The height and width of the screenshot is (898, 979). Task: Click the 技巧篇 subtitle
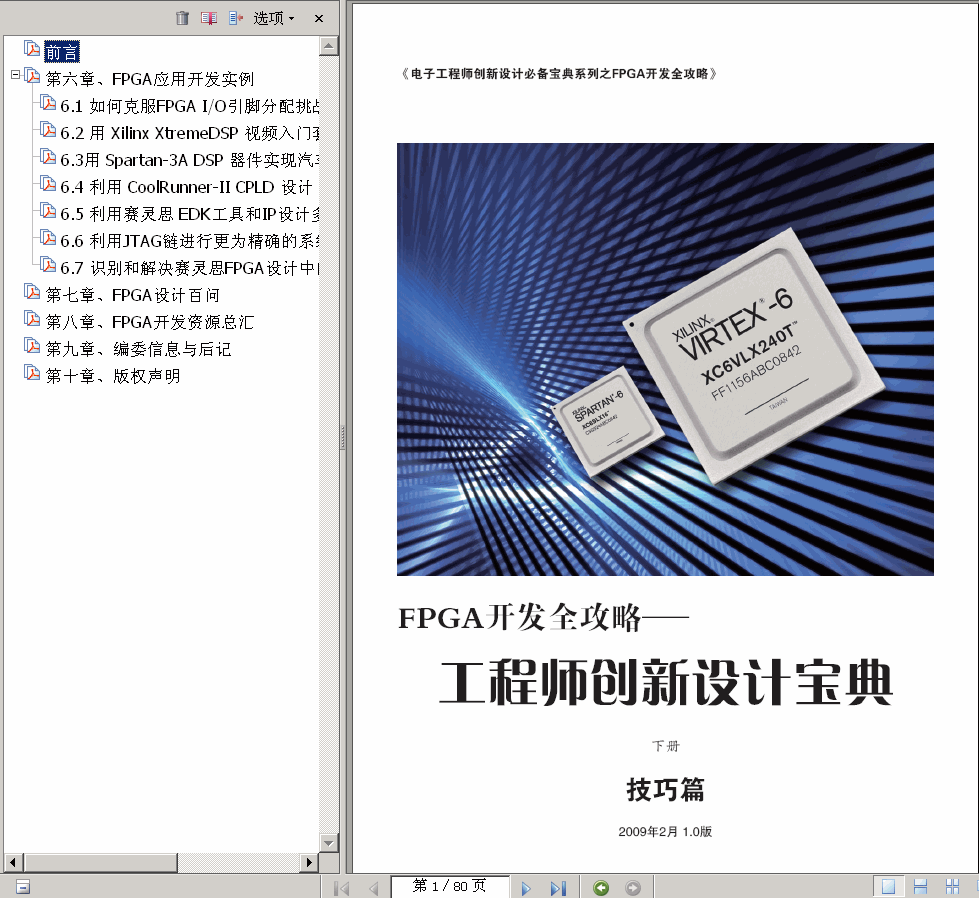pos(666,789)
